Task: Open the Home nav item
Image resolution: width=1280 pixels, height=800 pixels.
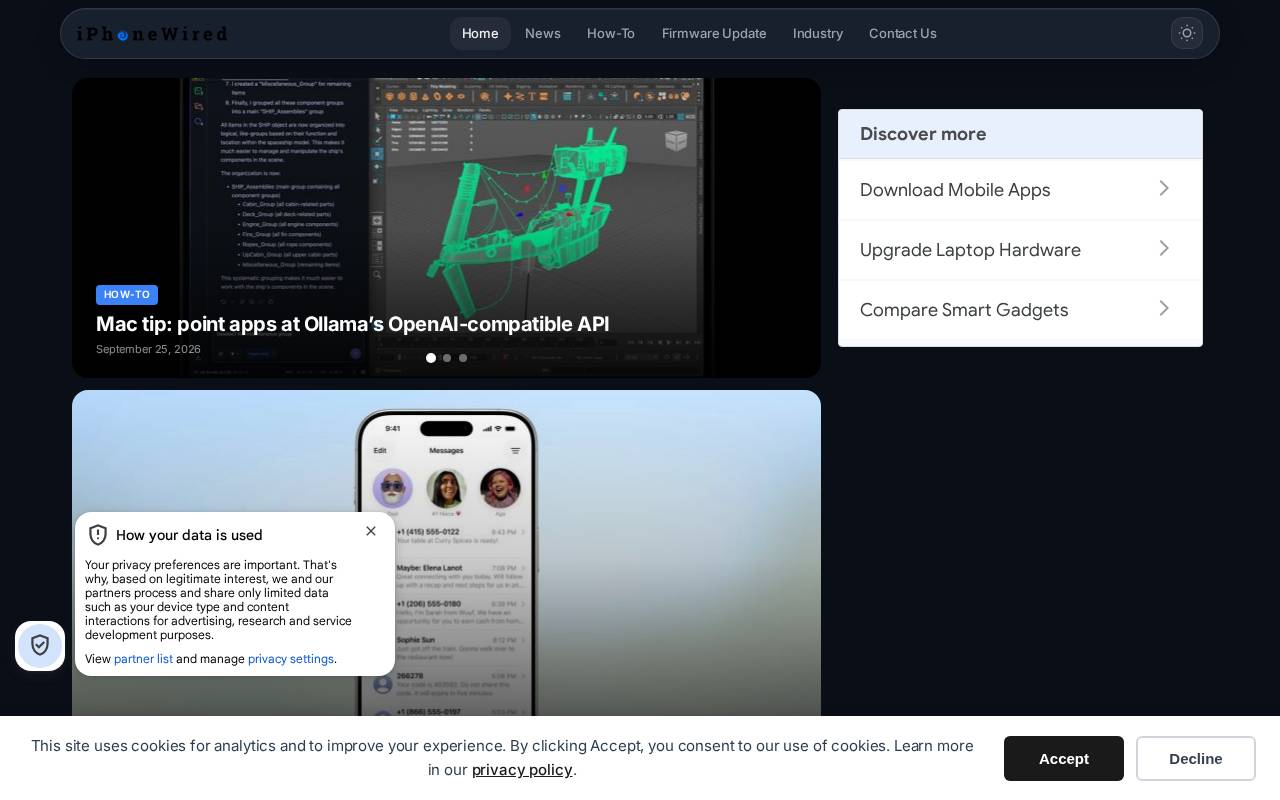Action: (480, 33)
